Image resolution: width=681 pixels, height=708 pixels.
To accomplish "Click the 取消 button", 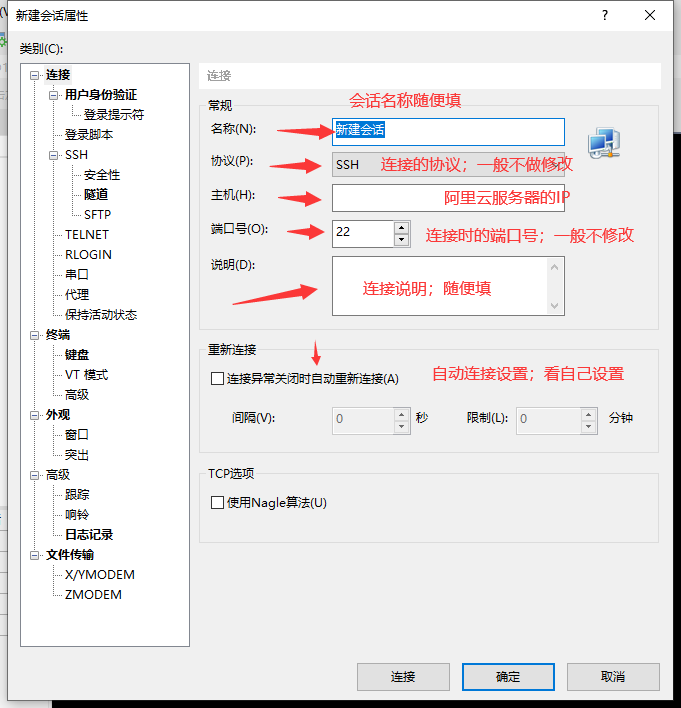I will [613, 676].
